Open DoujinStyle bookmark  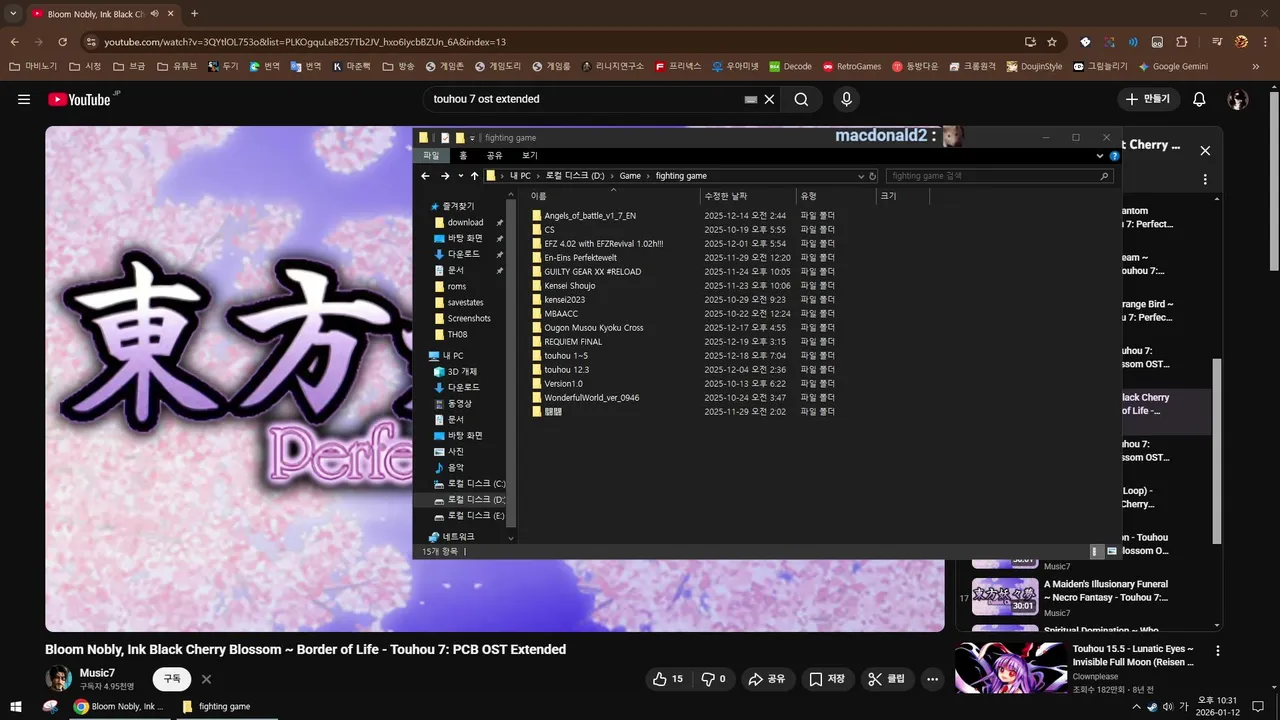point(1034,67)
